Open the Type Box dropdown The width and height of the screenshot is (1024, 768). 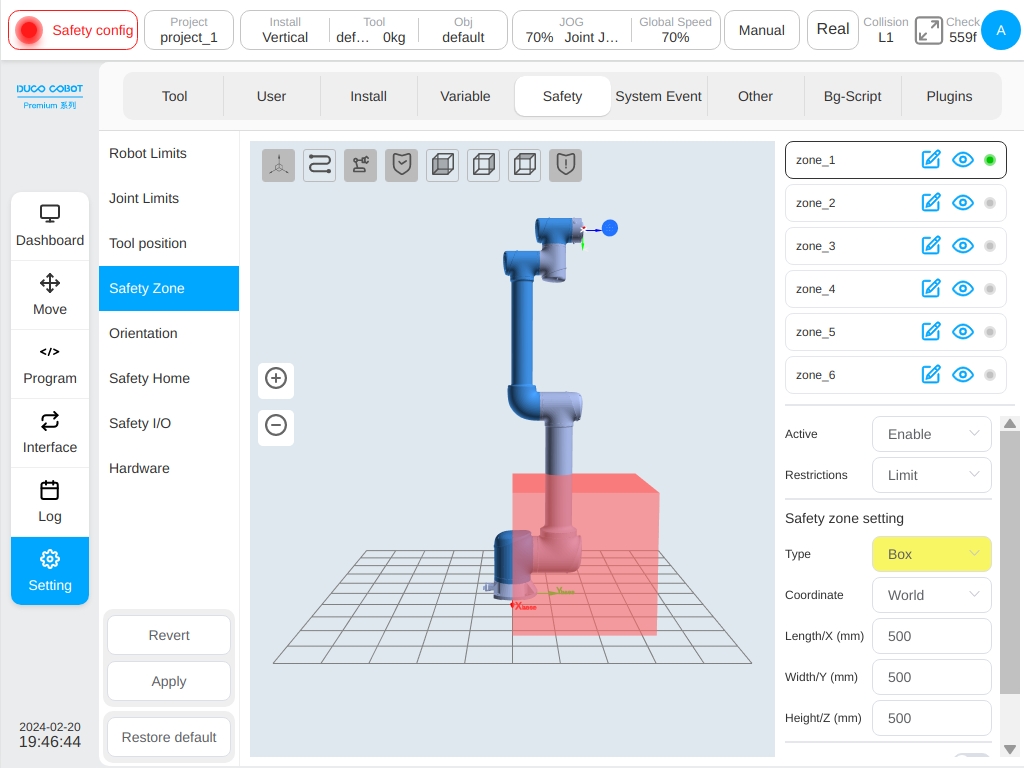click(932, 554)
